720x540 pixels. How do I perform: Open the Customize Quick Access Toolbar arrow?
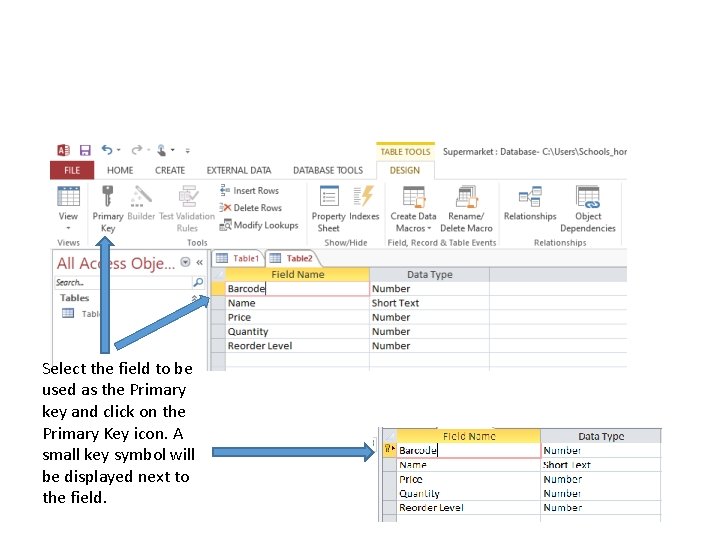click(x=187, y=150)
